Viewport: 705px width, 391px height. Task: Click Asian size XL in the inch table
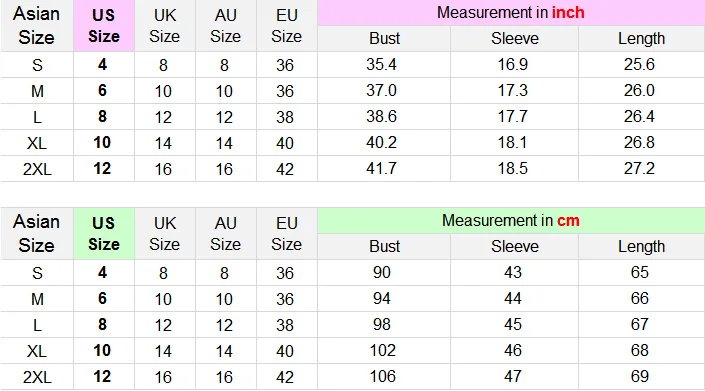pos(37,143)
